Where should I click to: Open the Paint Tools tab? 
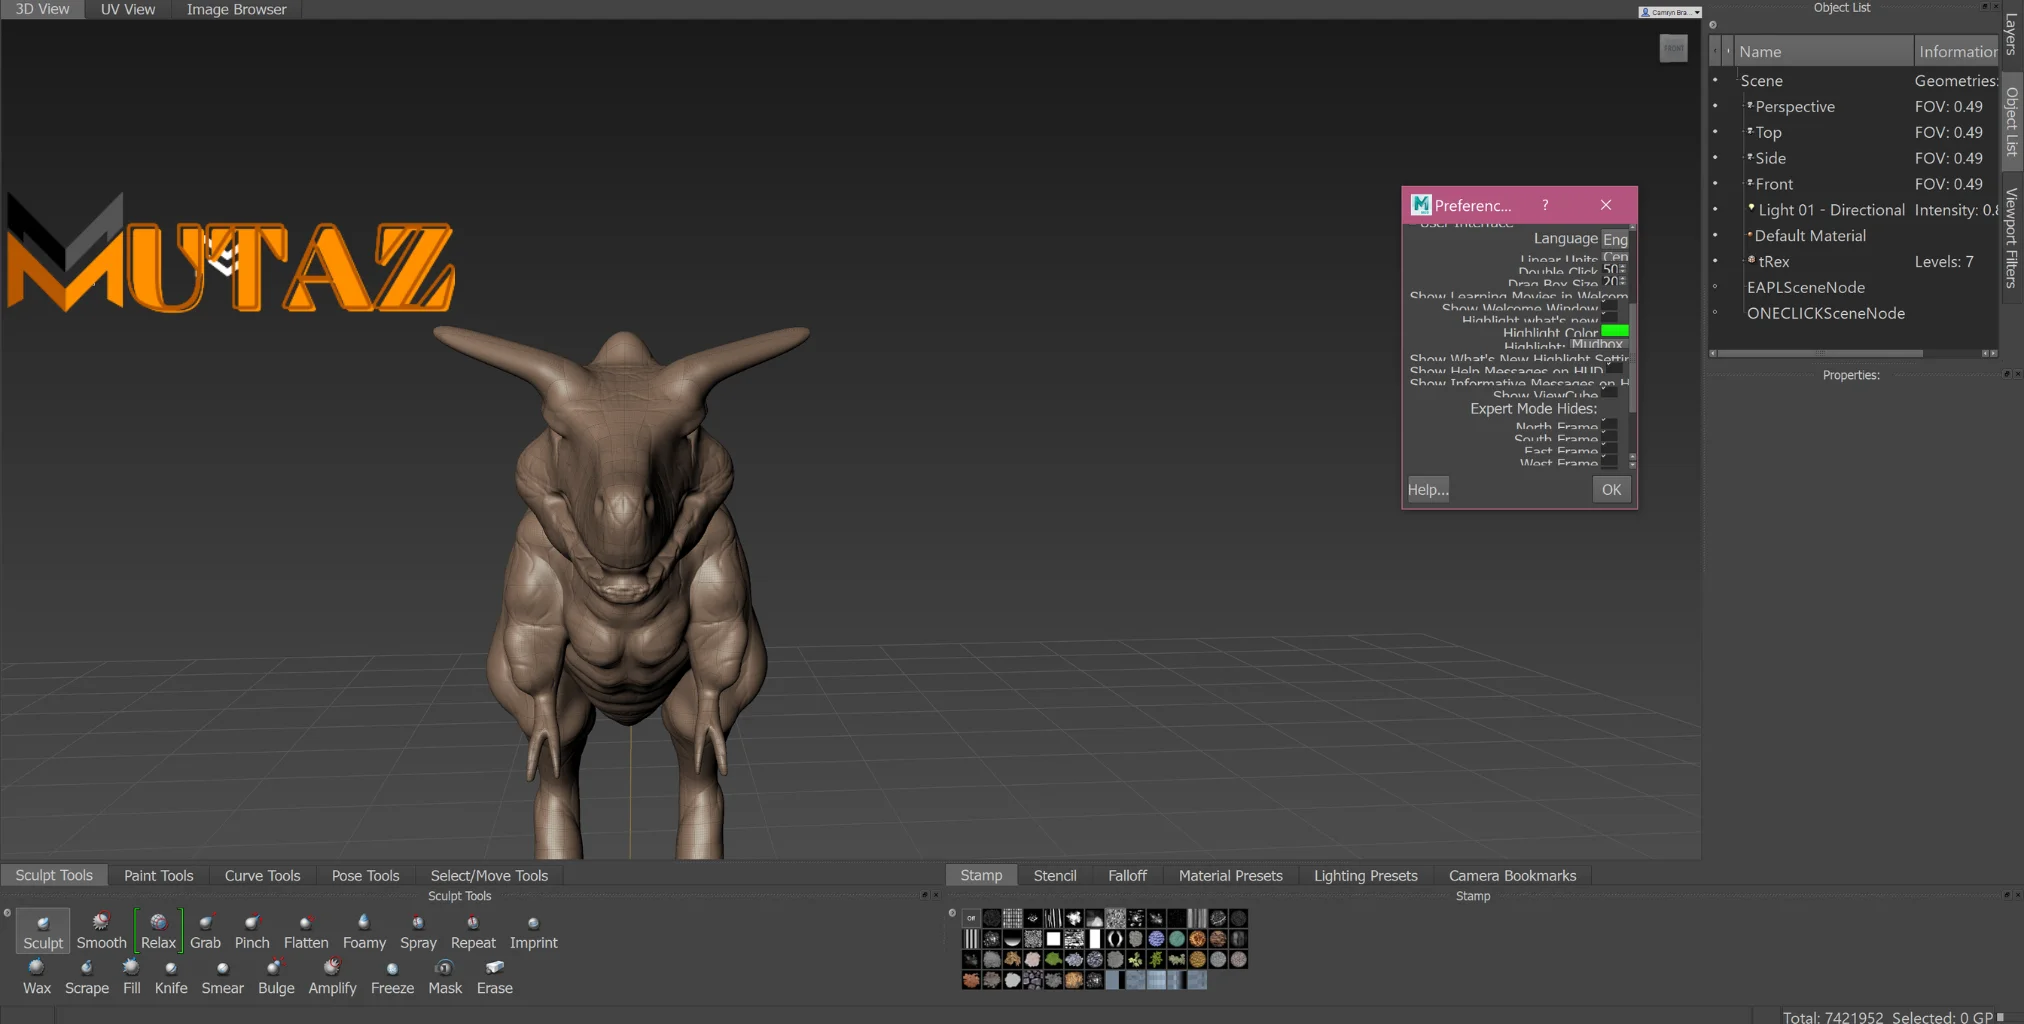(x=158, y=875)
